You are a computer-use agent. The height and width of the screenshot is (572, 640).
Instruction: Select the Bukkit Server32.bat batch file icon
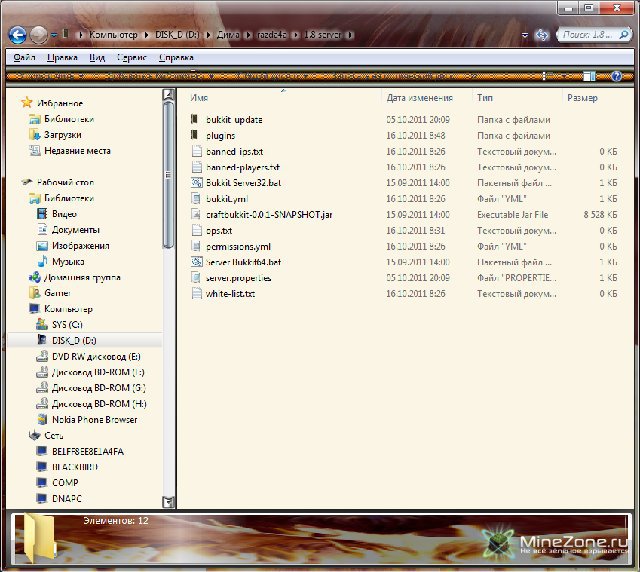pos(197,183)
